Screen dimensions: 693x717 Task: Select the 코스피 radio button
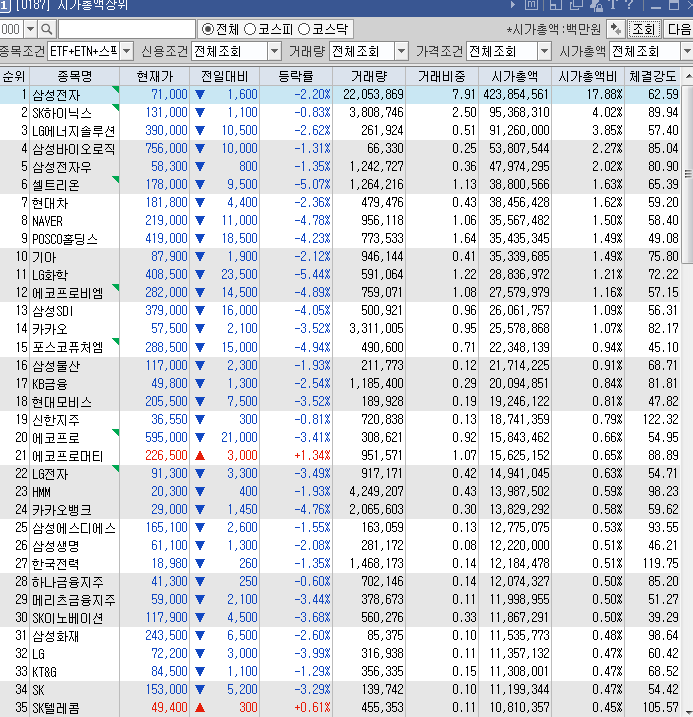250,29
